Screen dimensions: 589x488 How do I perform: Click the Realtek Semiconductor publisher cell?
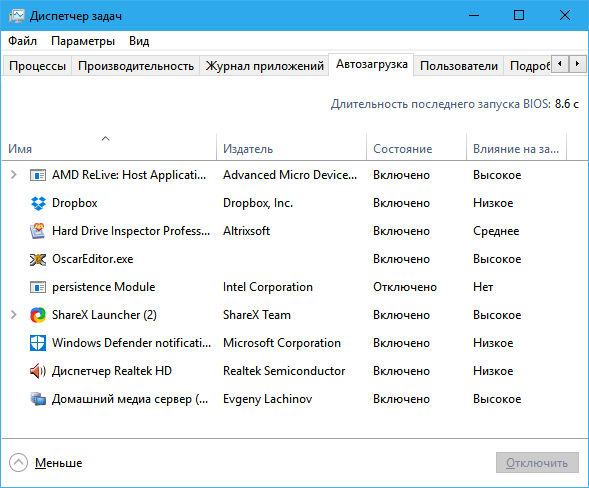pyautogui.click(x=284, y=371)
